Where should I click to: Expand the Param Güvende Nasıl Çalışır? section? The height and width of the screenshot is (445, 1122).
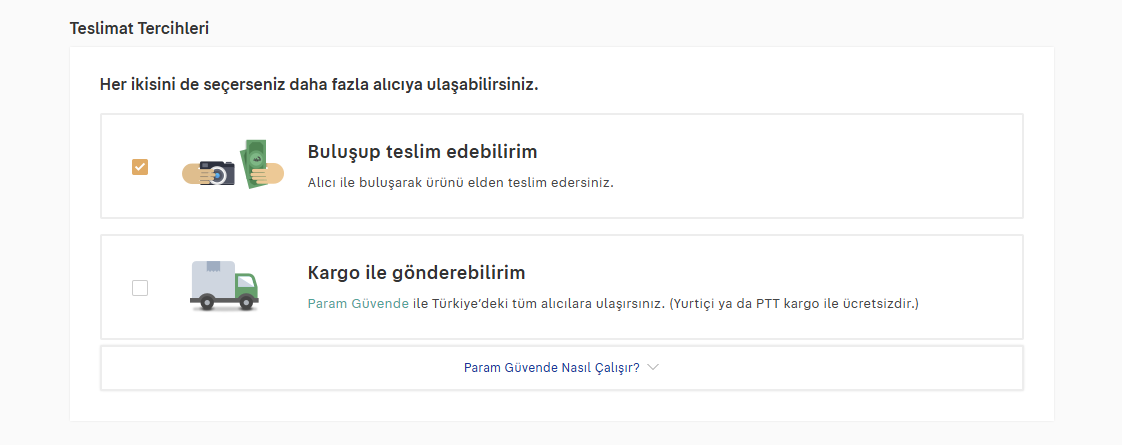tap(552, 367)
